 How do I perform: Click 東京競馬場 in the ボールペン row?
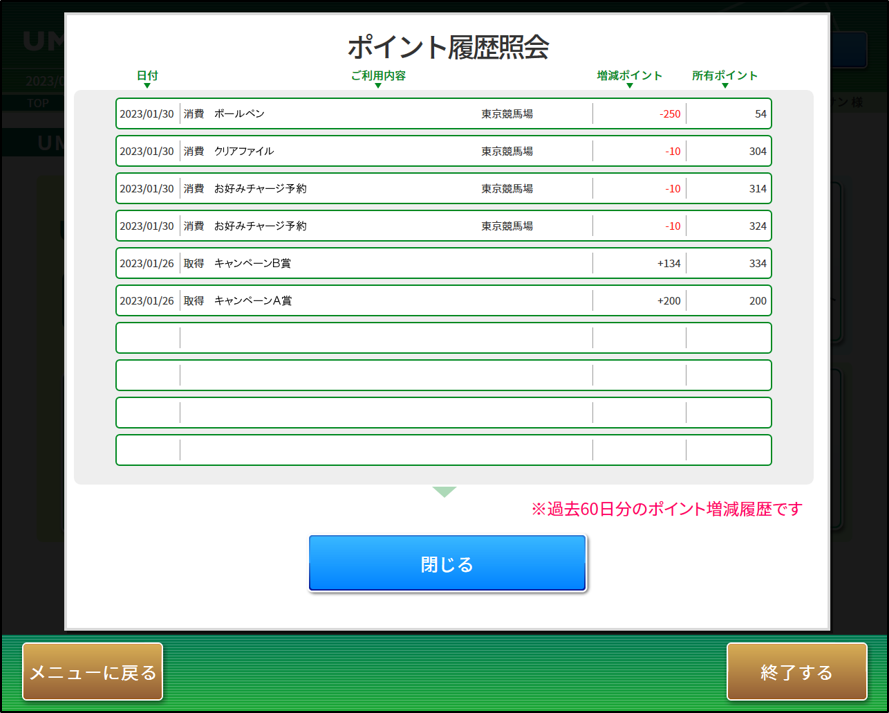coord(507,114)
